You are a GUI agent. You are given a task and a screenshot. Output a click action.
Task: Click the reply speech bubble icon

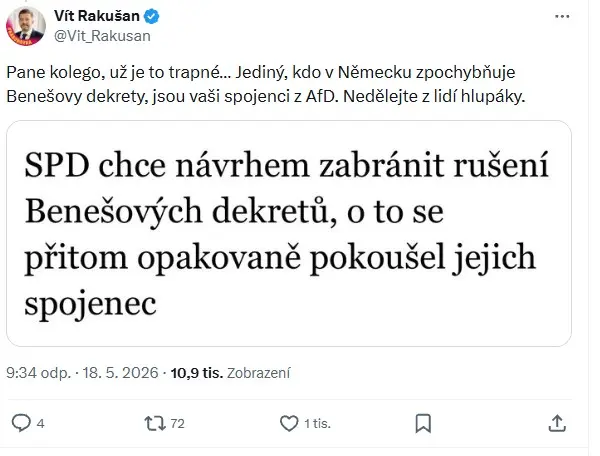pos(21,423)
